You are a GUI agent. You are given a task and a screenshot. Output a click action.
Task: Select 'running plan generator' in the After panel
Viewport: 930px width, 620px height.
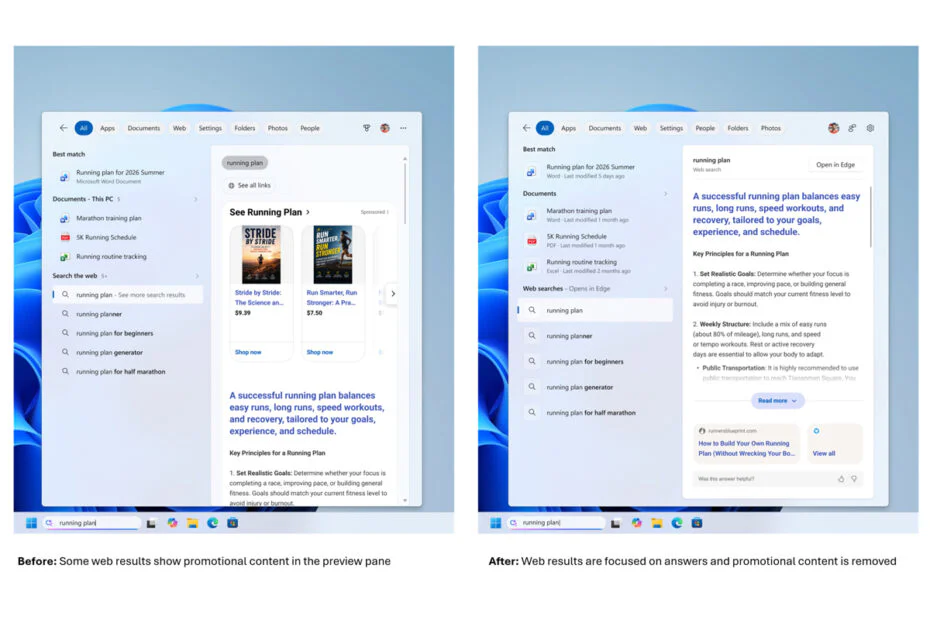594,387
